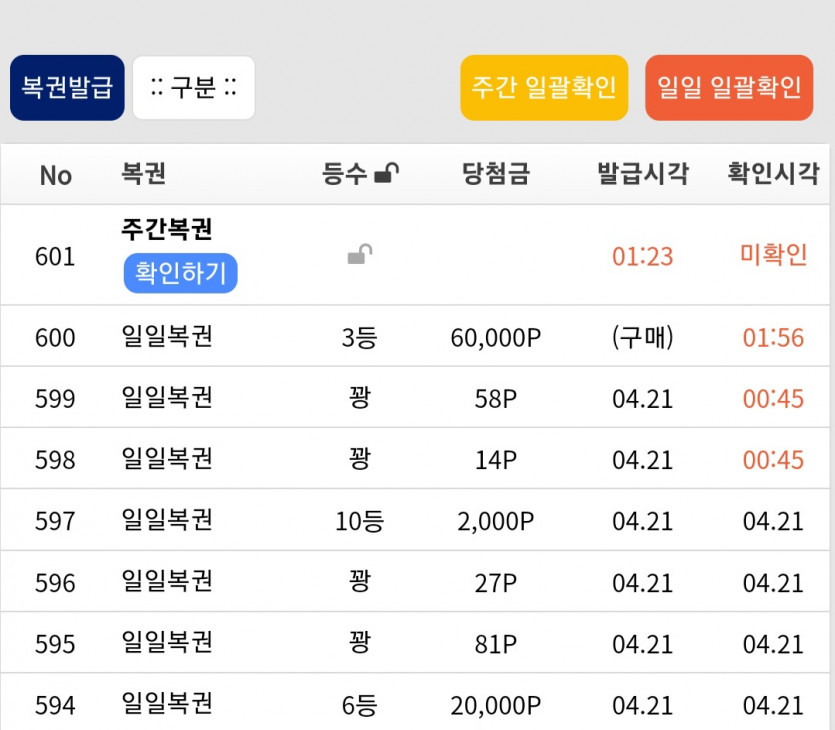The height and width of the screenshot is (730, 835).
Task: Click issue time 01:23 in row 601
Action: (x=643, y=257)
